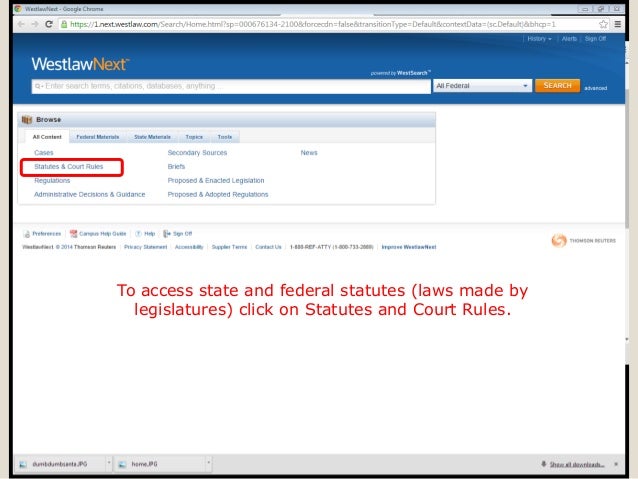Click the Preferences footer link

[46, 234]
